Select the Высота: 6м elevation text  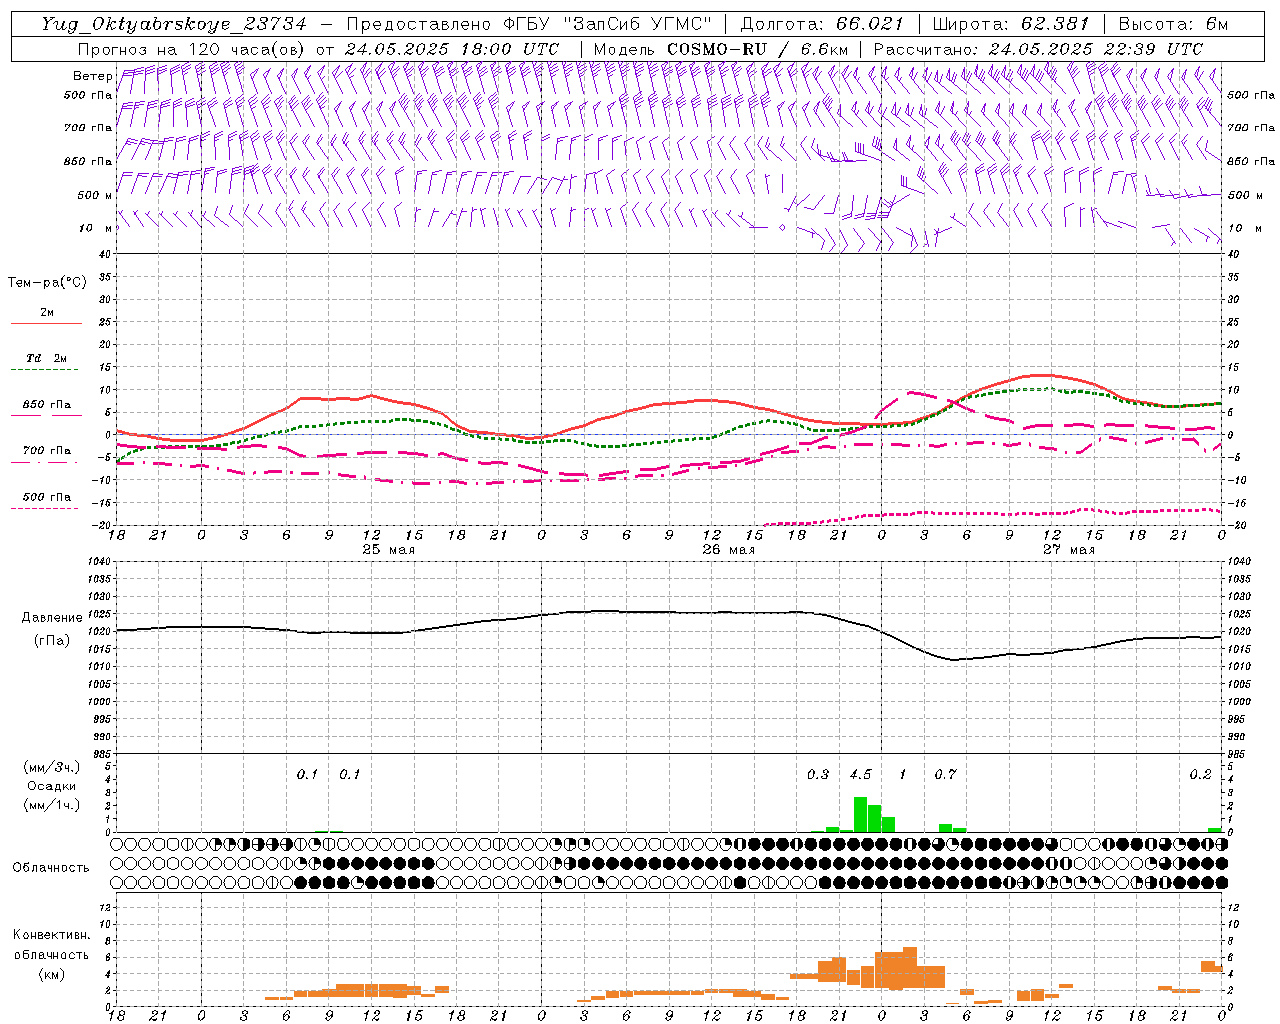1173,24
